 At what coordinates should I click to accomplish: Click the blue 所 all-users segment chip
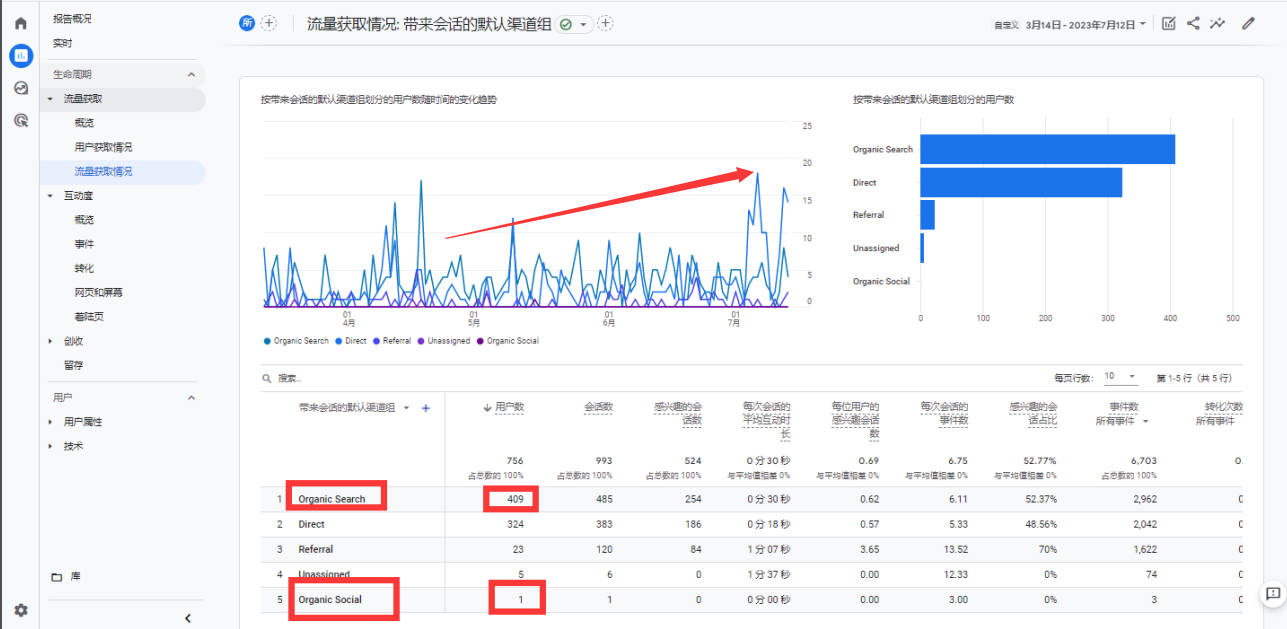coord(247,23)
